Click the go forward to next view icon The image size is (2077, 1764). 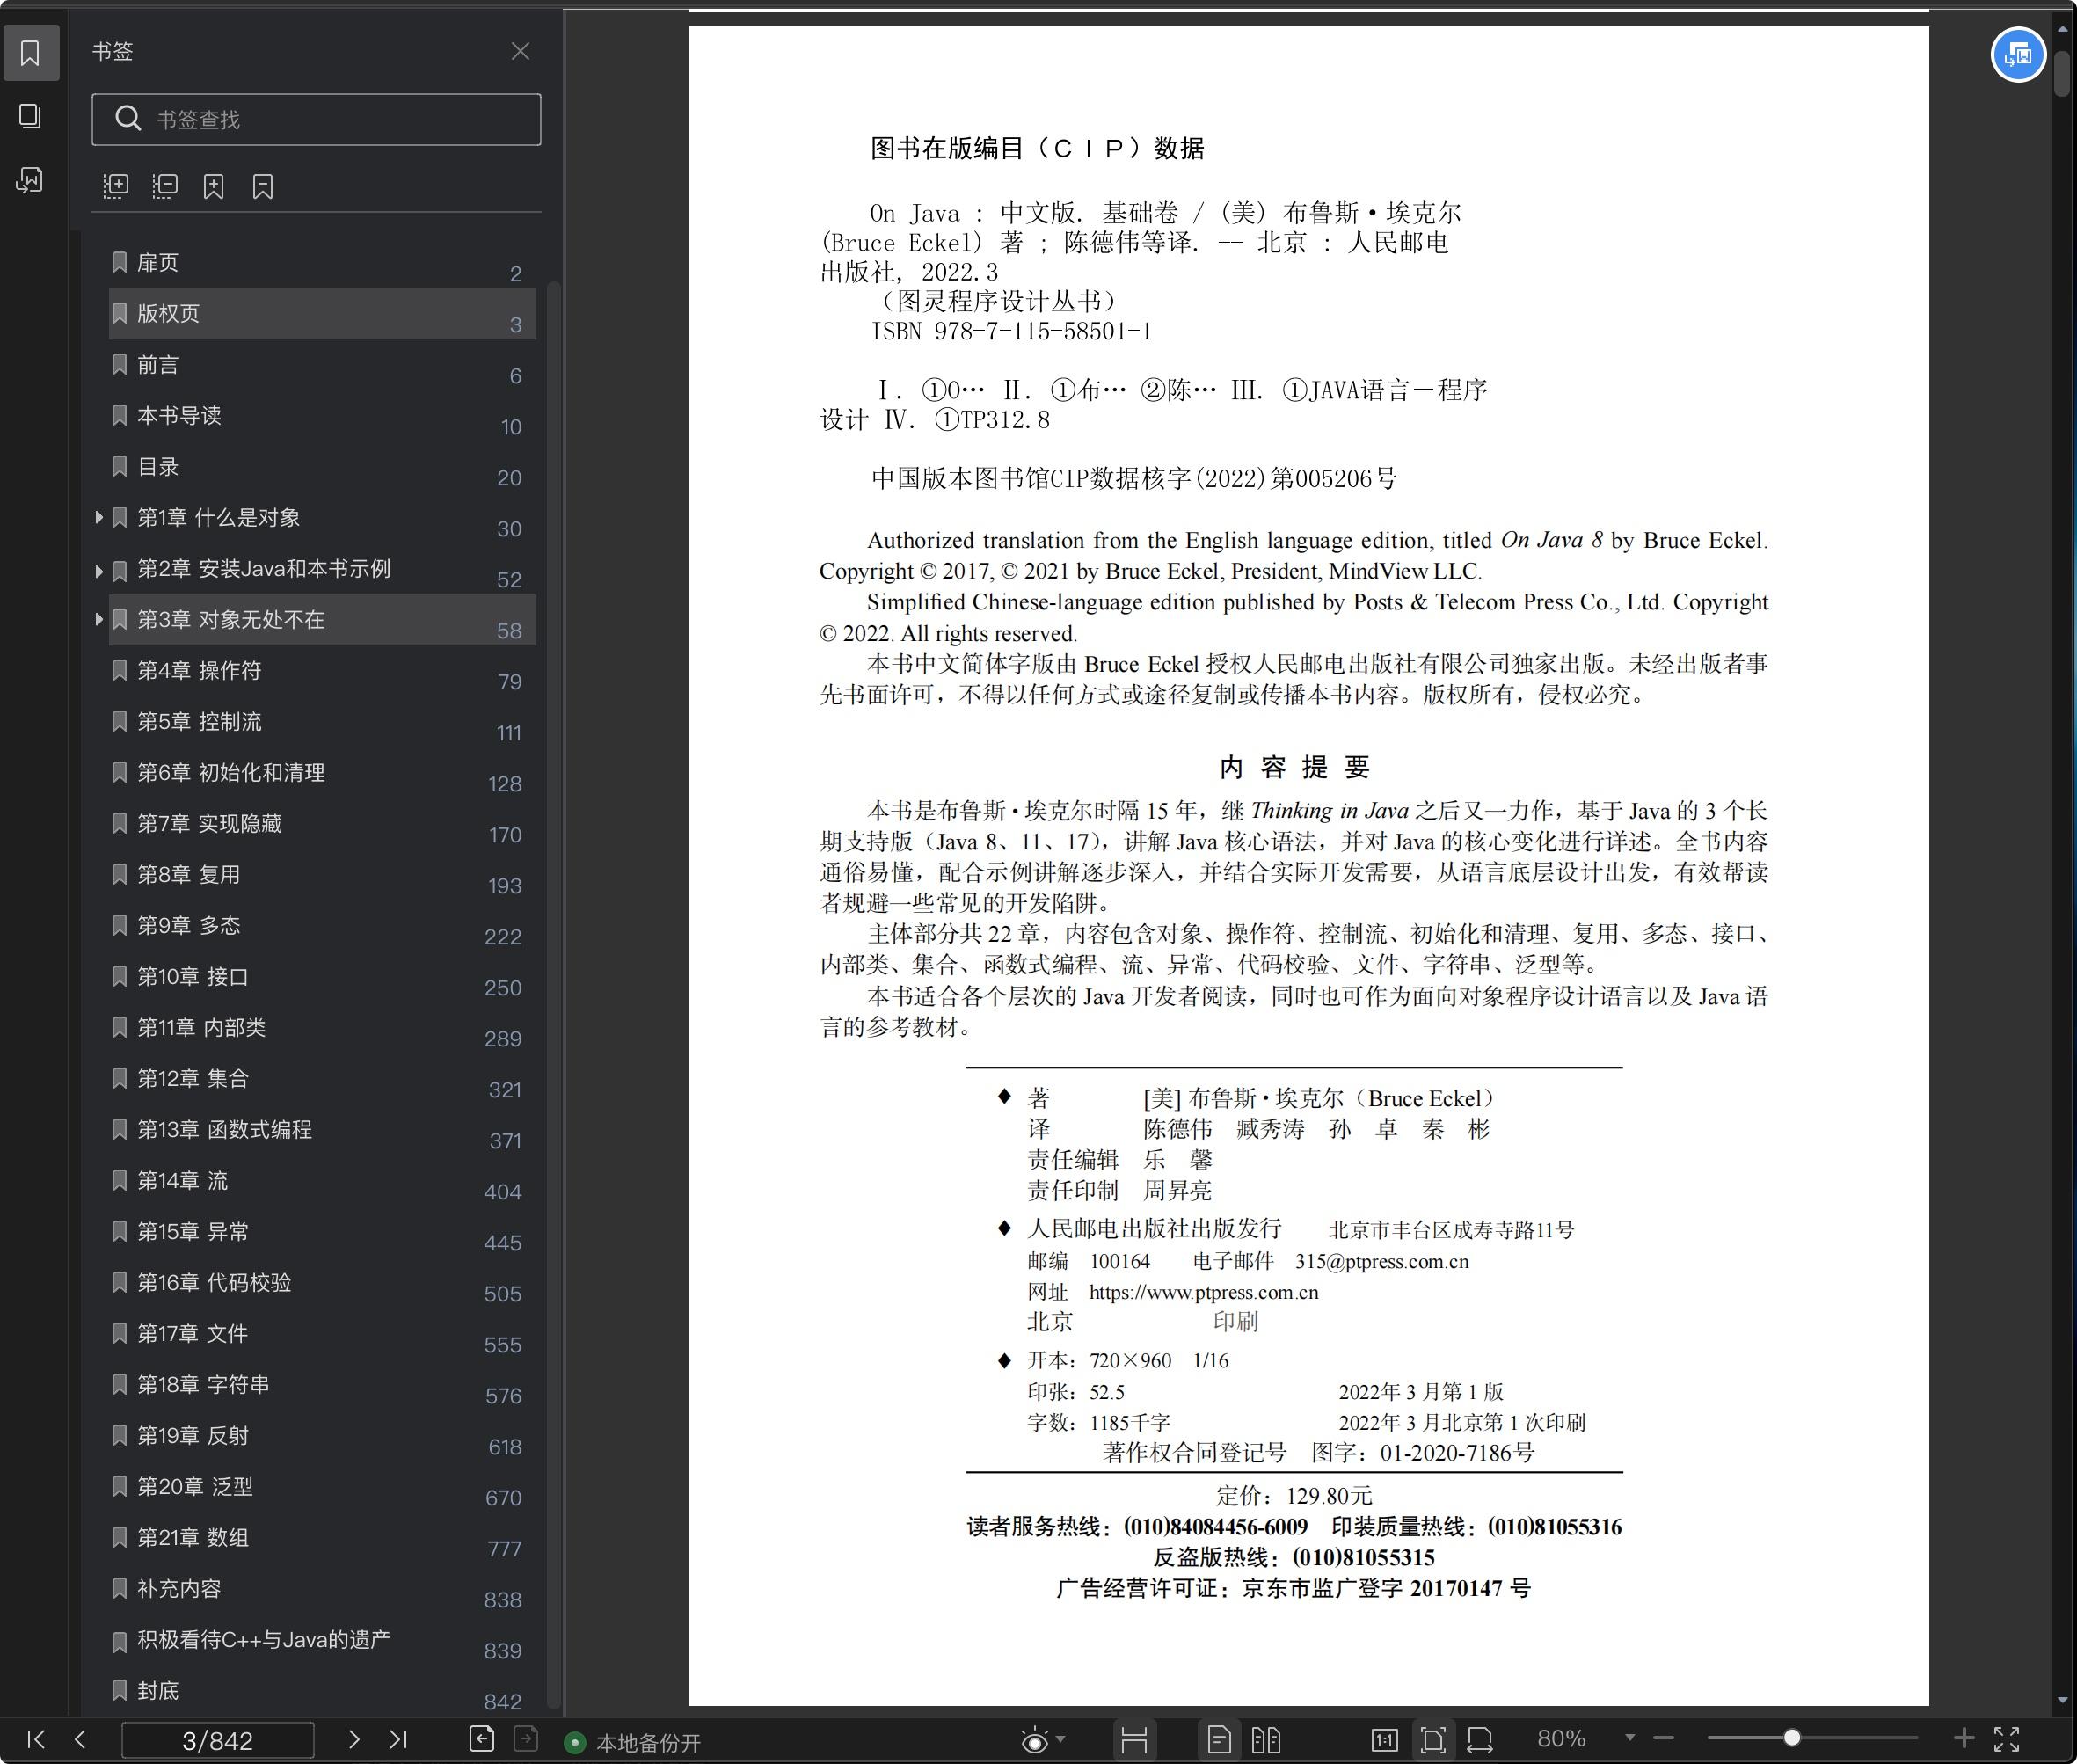tap(527, 1739)
